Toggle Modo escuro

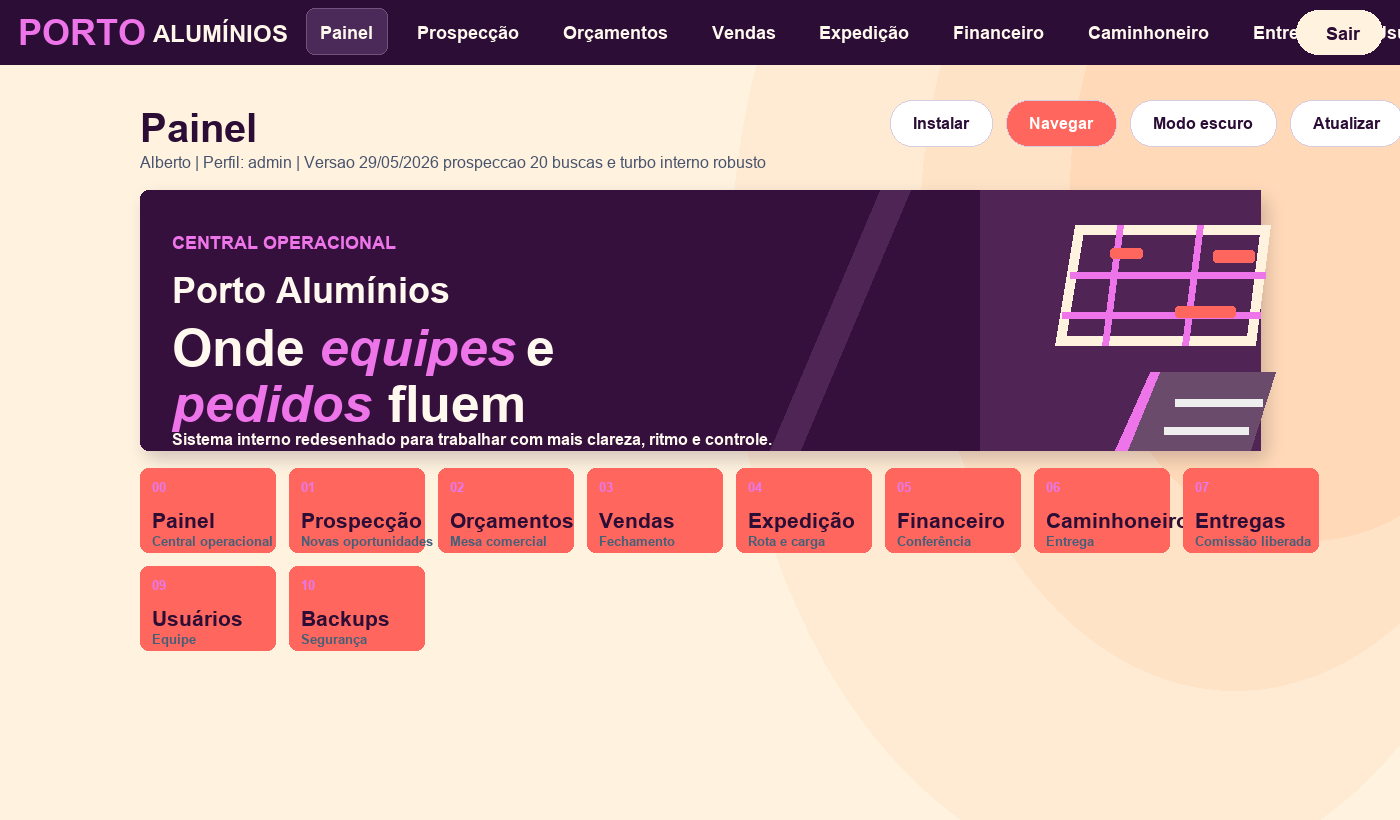1203,124
